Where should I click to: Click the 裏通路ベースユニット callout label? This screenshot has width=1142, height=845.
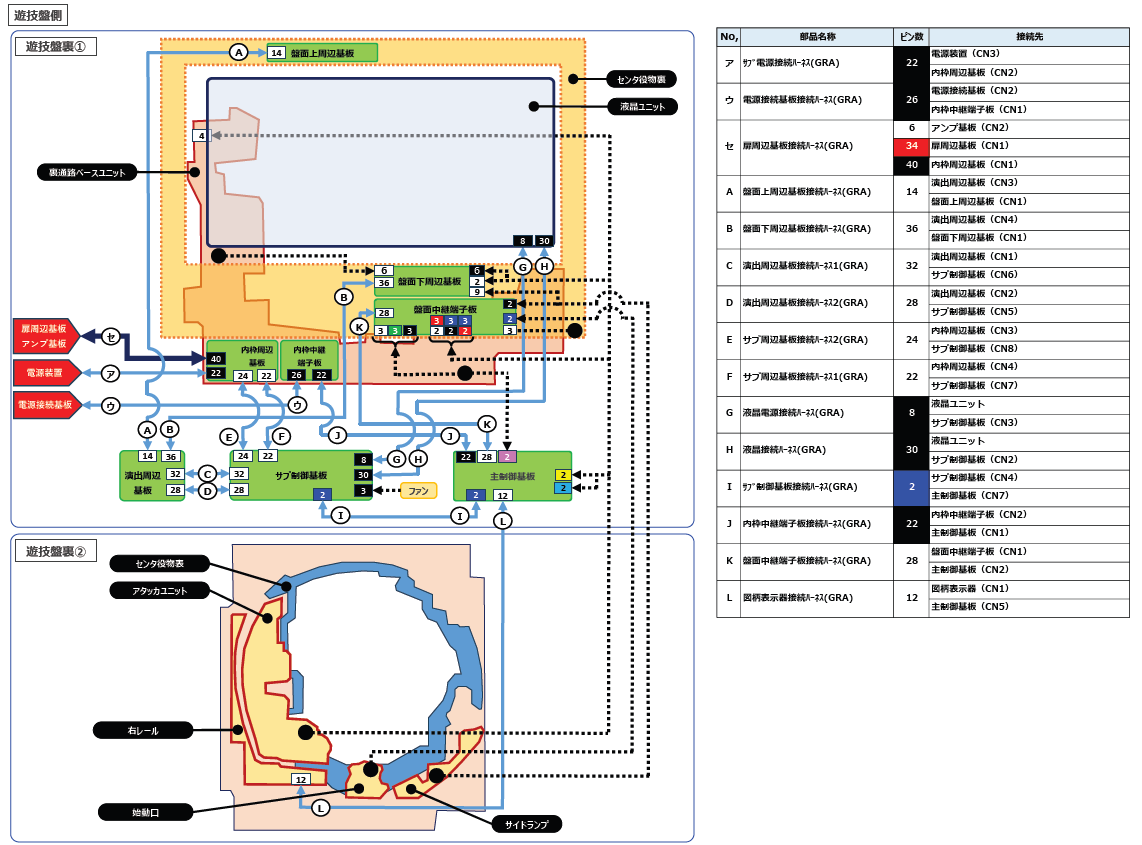(x=87, y=173)
